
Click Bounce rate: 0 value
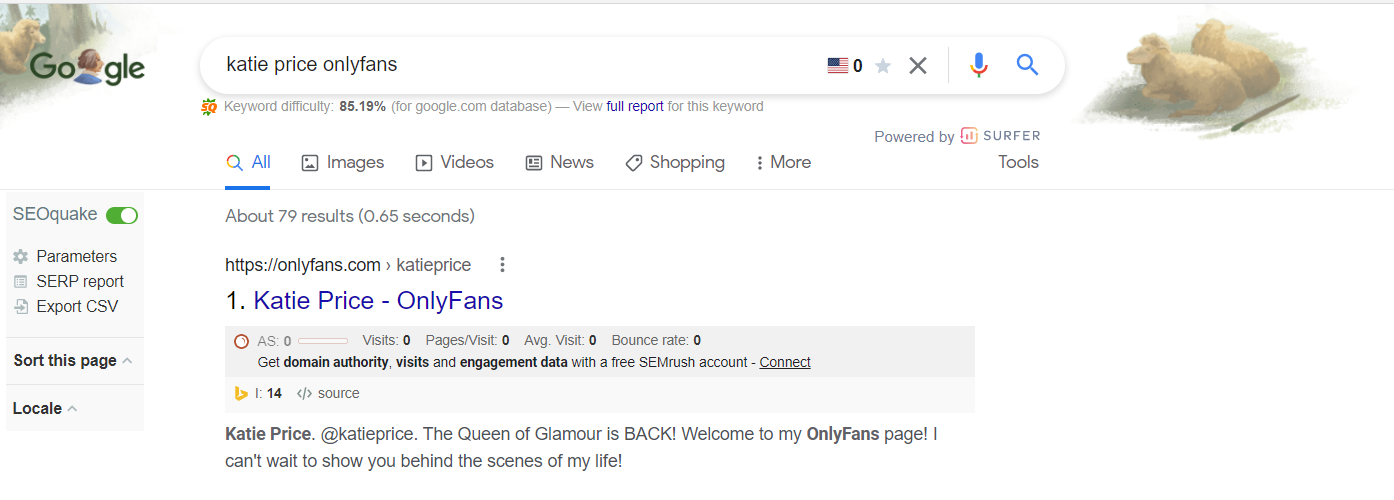pyautogui.click(x=656, y=341)
